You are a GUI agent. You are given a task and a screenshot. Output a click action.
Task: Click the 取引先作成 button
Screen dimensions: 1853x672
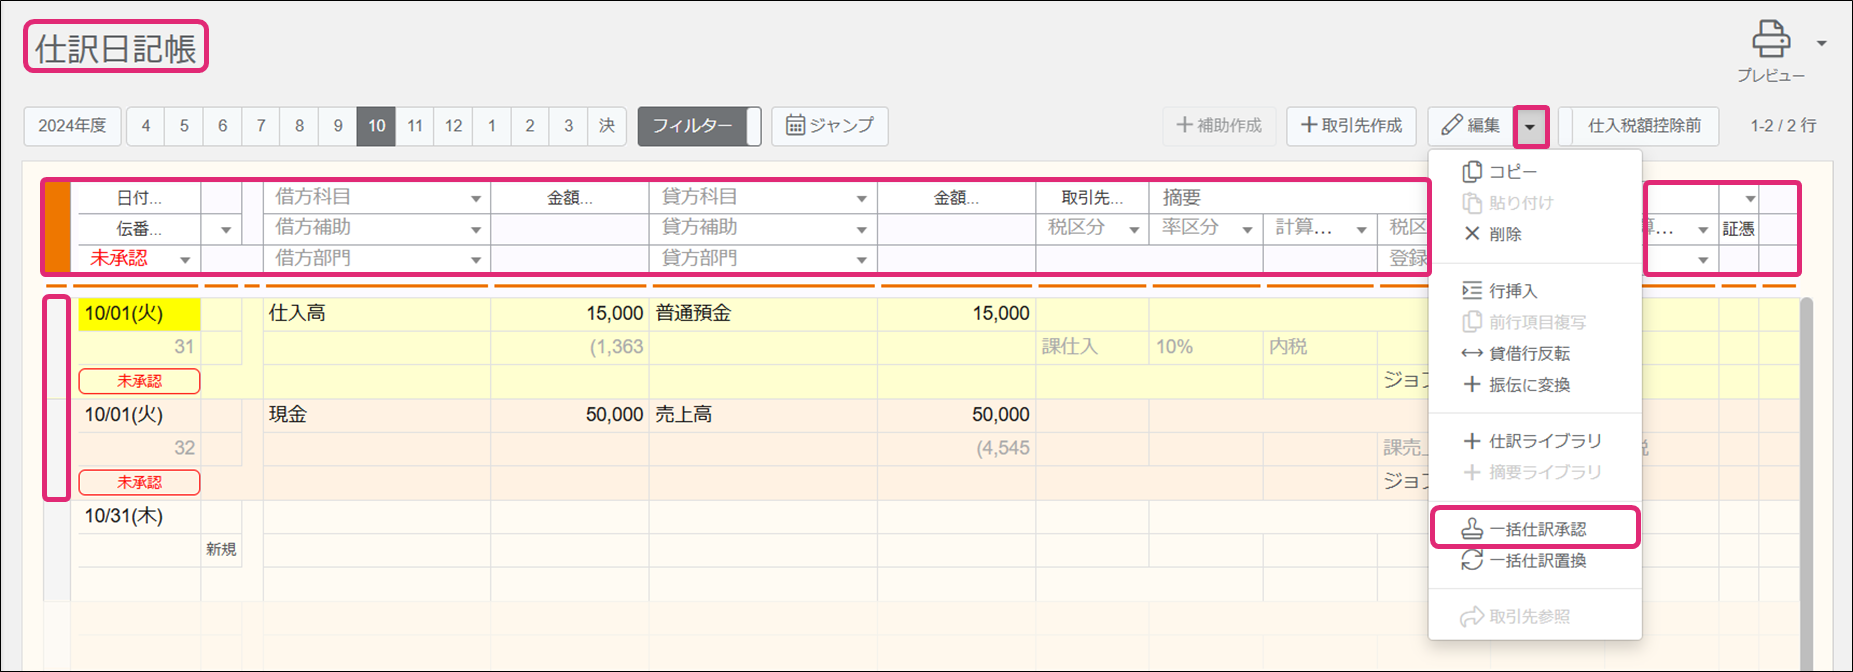point(1351,126)
